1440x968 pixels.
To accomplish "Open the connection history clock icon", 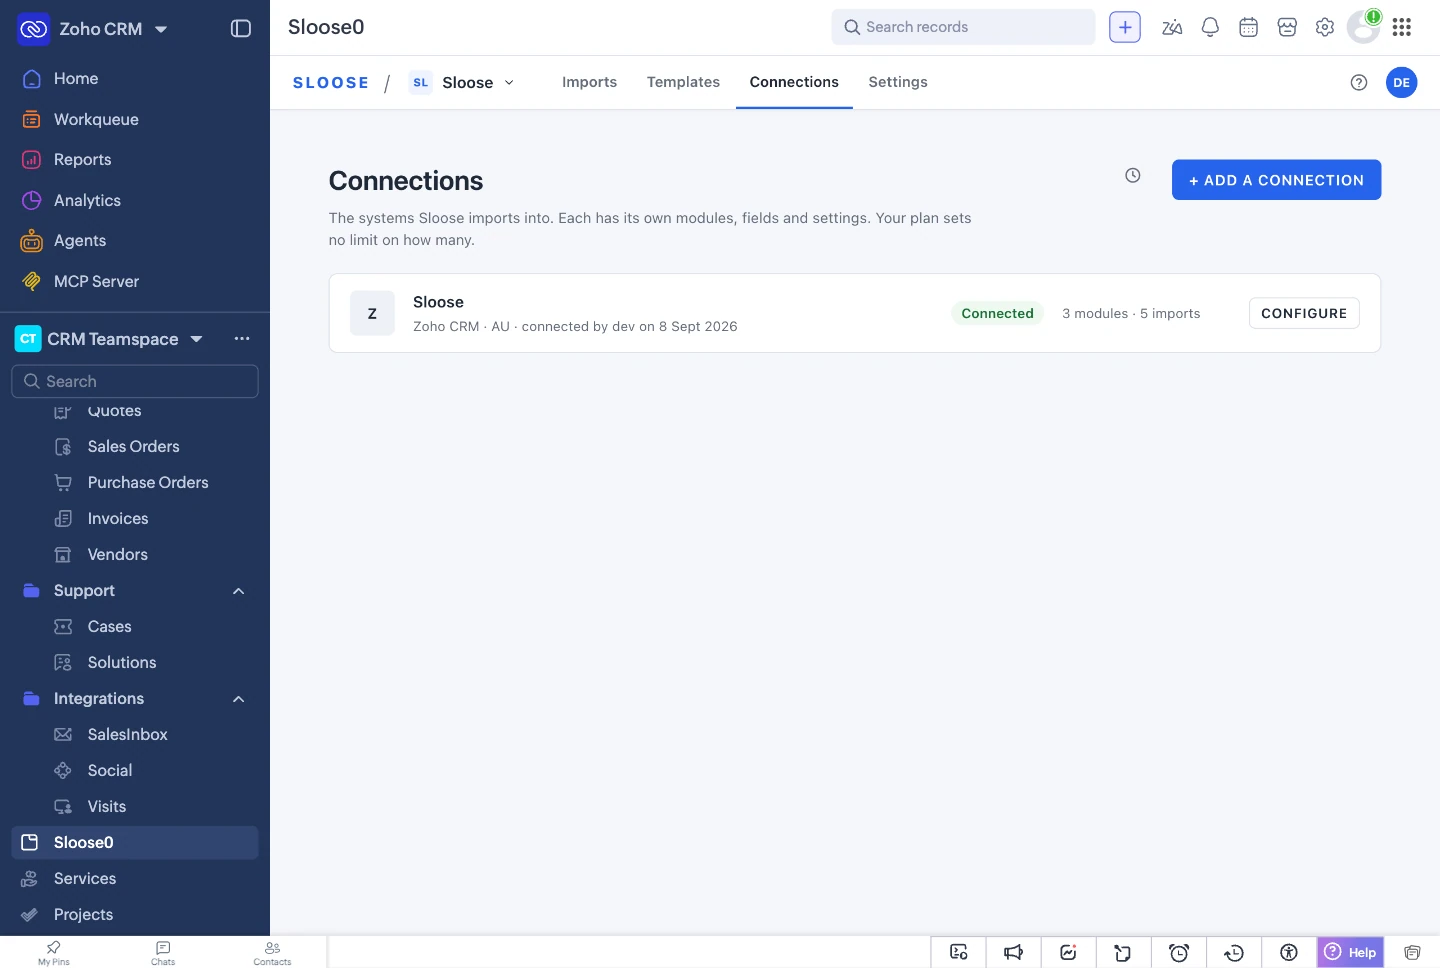I will [1133, 175].
